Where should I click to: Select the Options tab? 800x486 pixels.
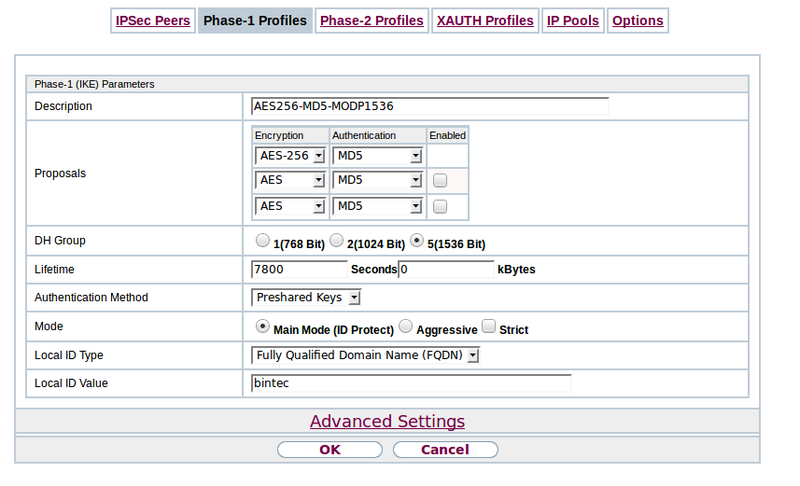pyautogui.click(x=637, y=21)
